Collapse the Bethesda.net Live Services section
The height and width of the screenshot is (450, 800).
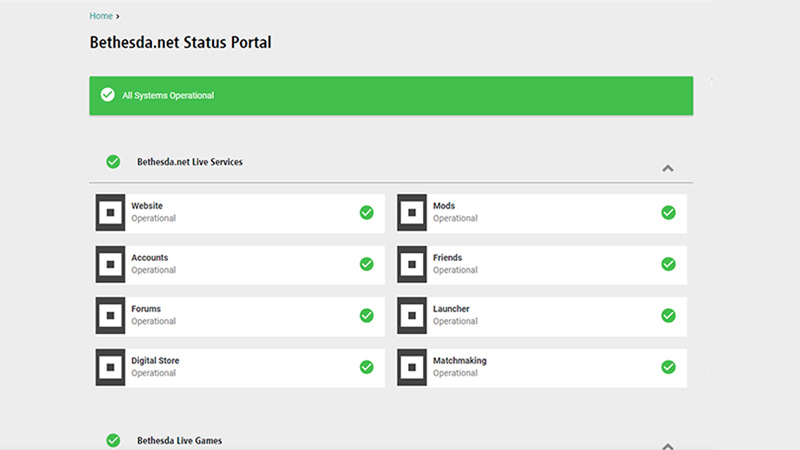(x=668, y=168)
